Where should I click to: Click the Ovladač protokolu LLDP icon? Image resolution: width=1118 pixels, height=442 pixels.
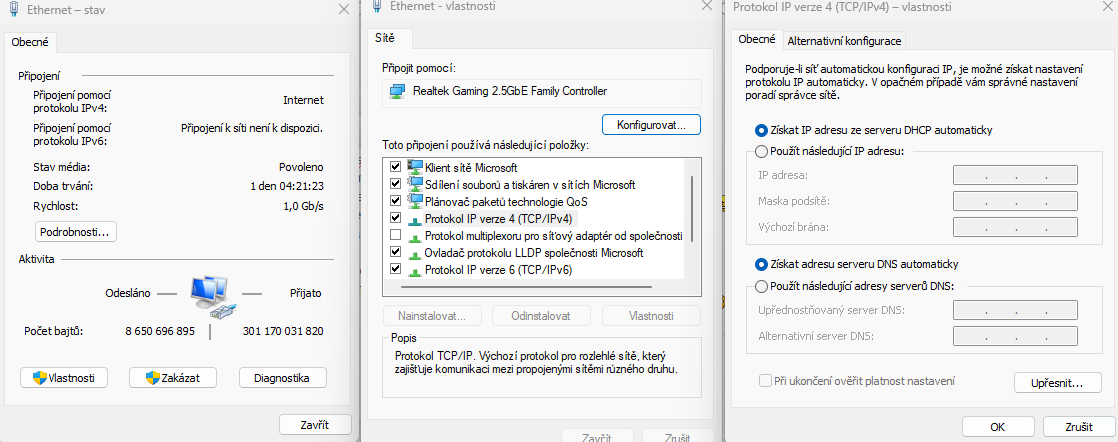(x=415, y=252)
